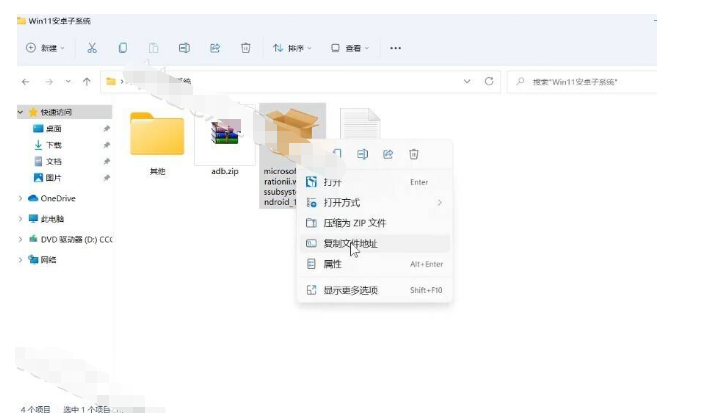Choose 打开 (Open) in context menu

(375, 182)
